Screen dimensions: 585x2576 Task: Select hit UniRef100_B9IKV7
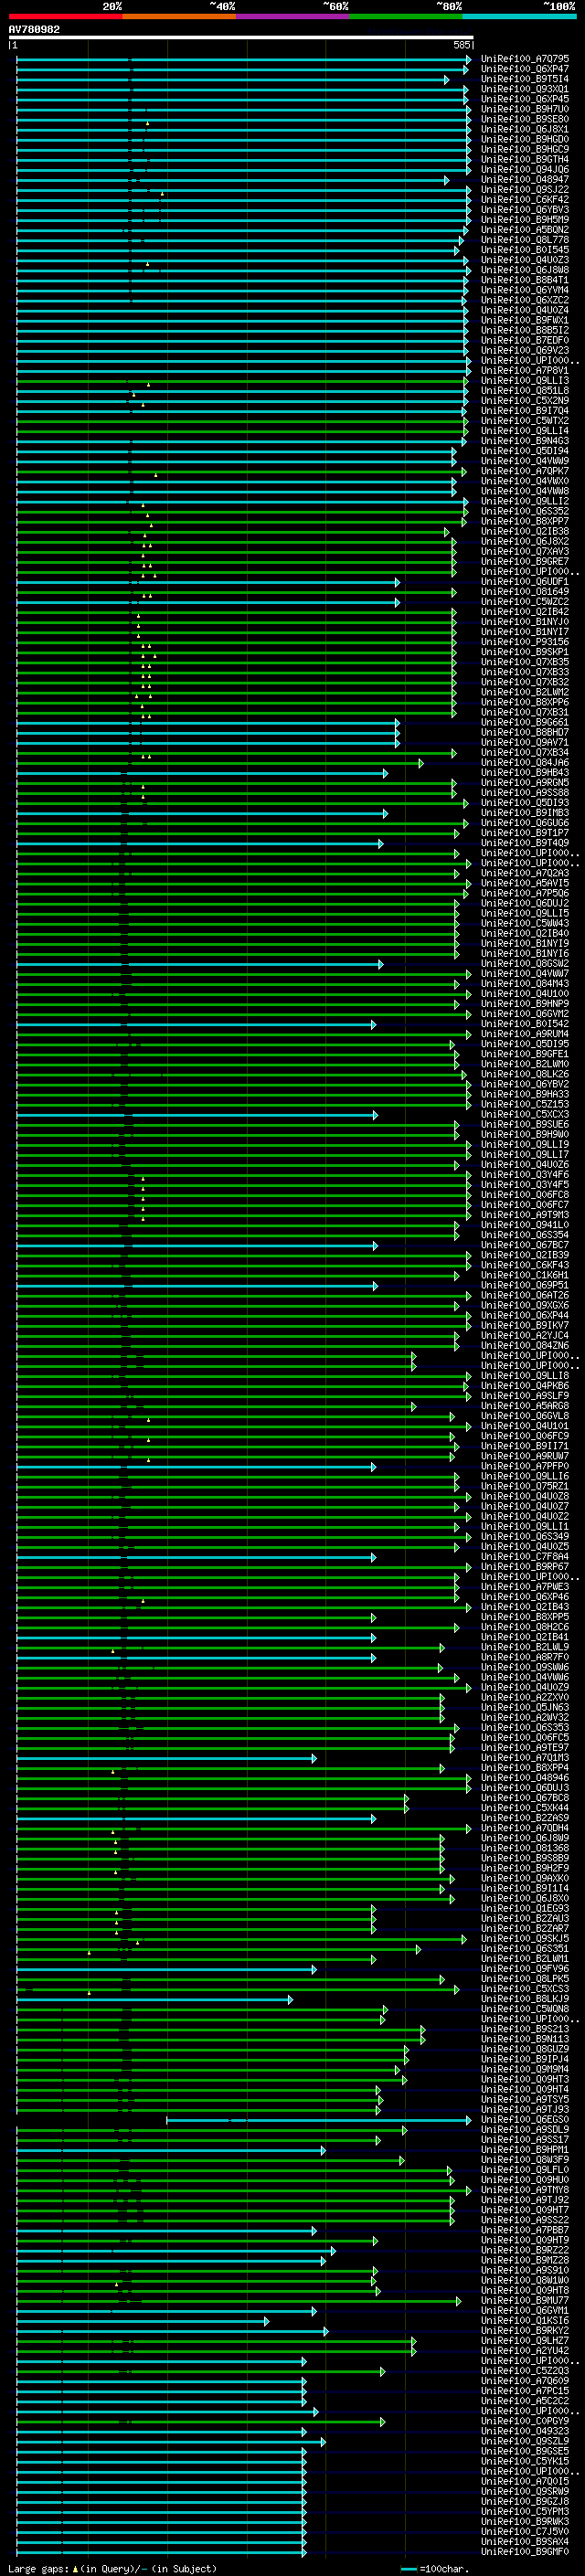click(525, 1326)
